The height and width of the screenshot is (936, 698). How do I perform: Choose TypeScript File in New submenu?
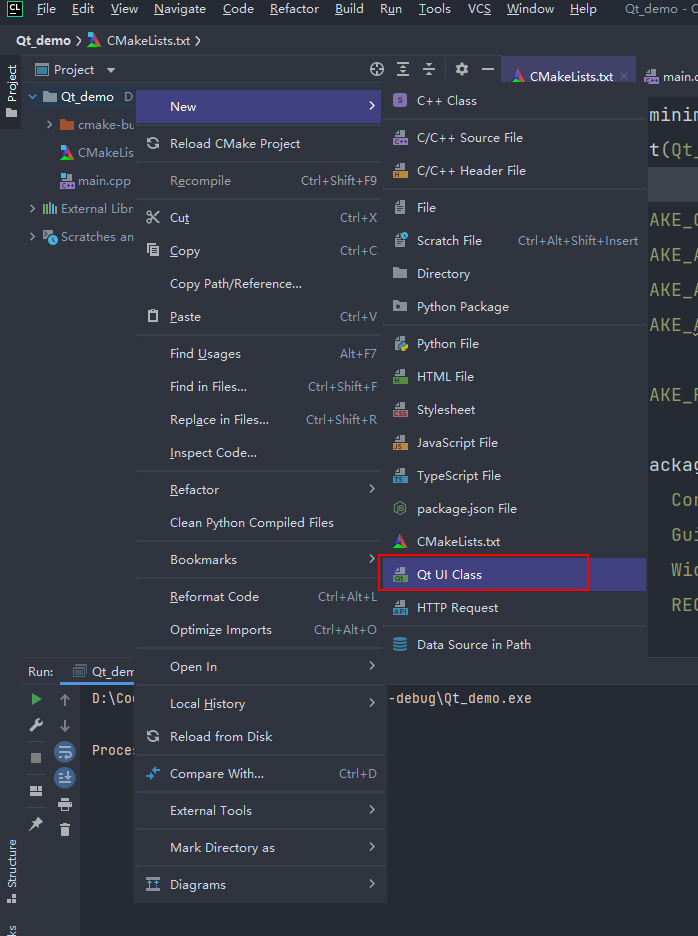(x=514, y=476)
